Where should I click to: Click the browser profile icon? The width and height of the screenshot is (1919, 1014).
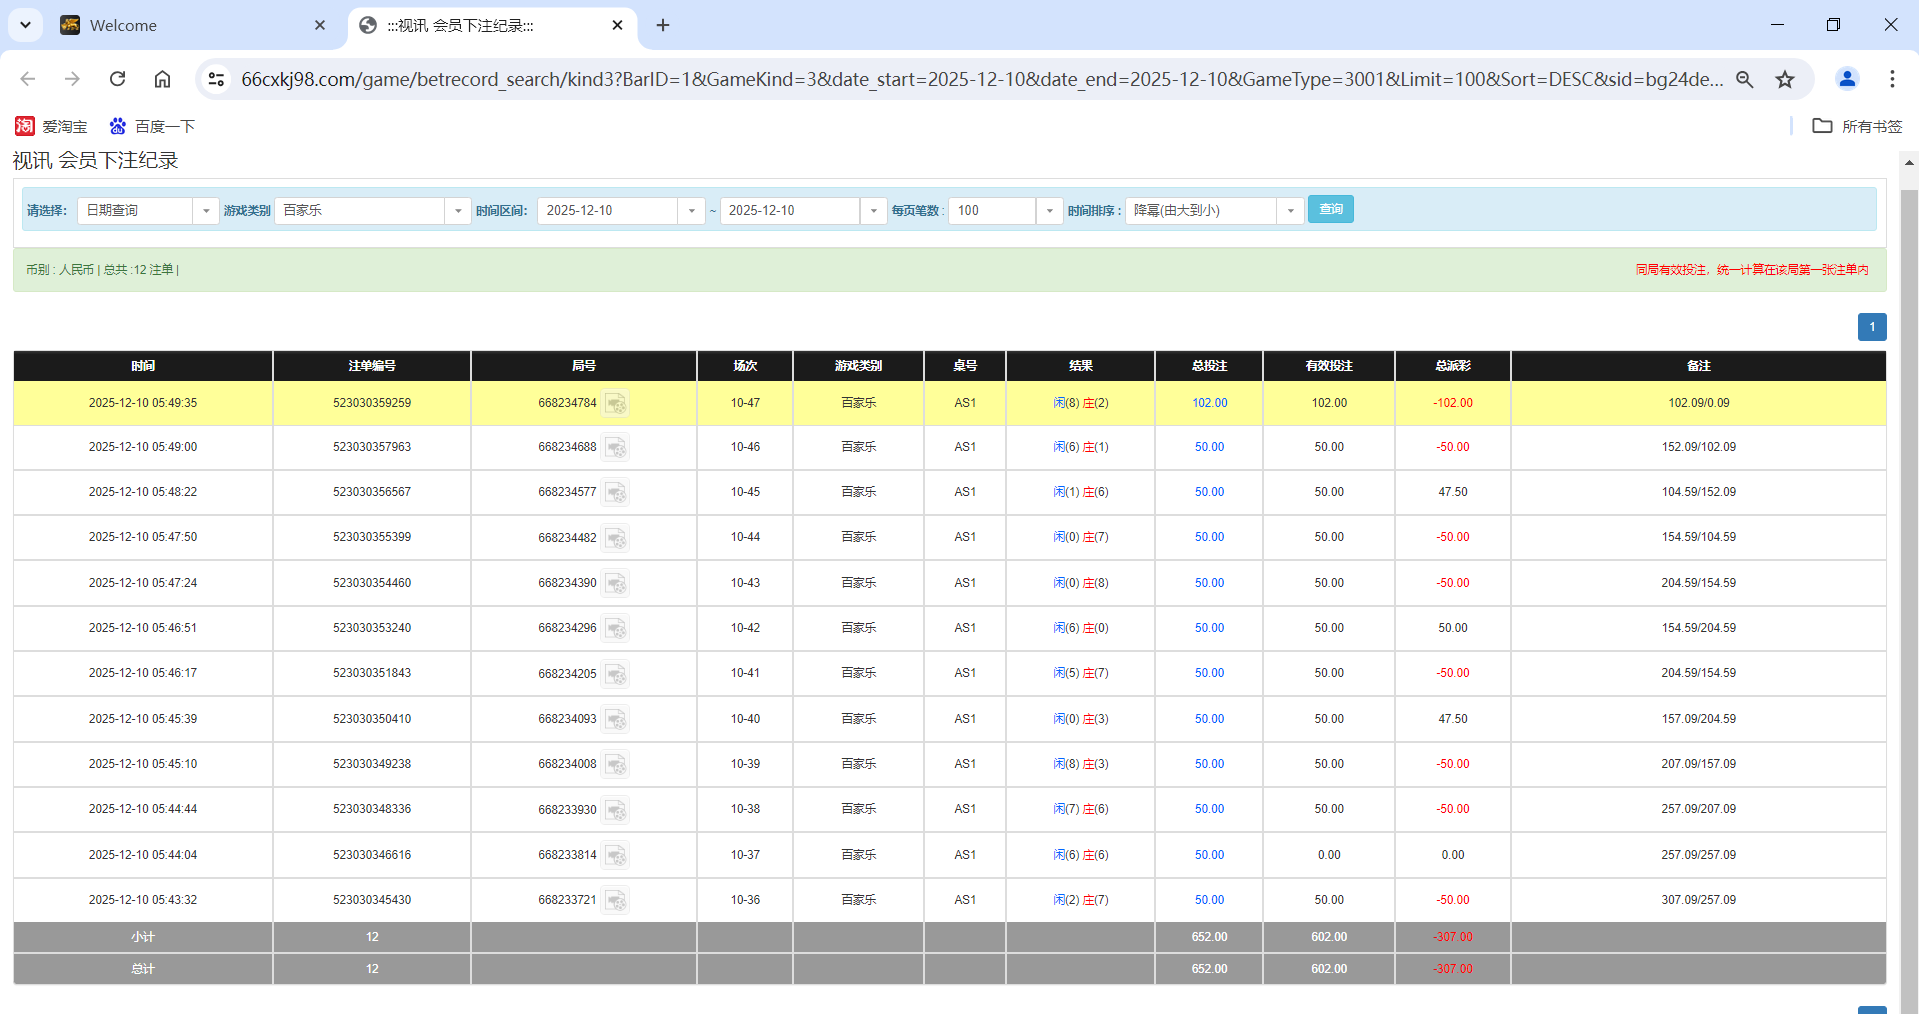[x=1846, y=79]
